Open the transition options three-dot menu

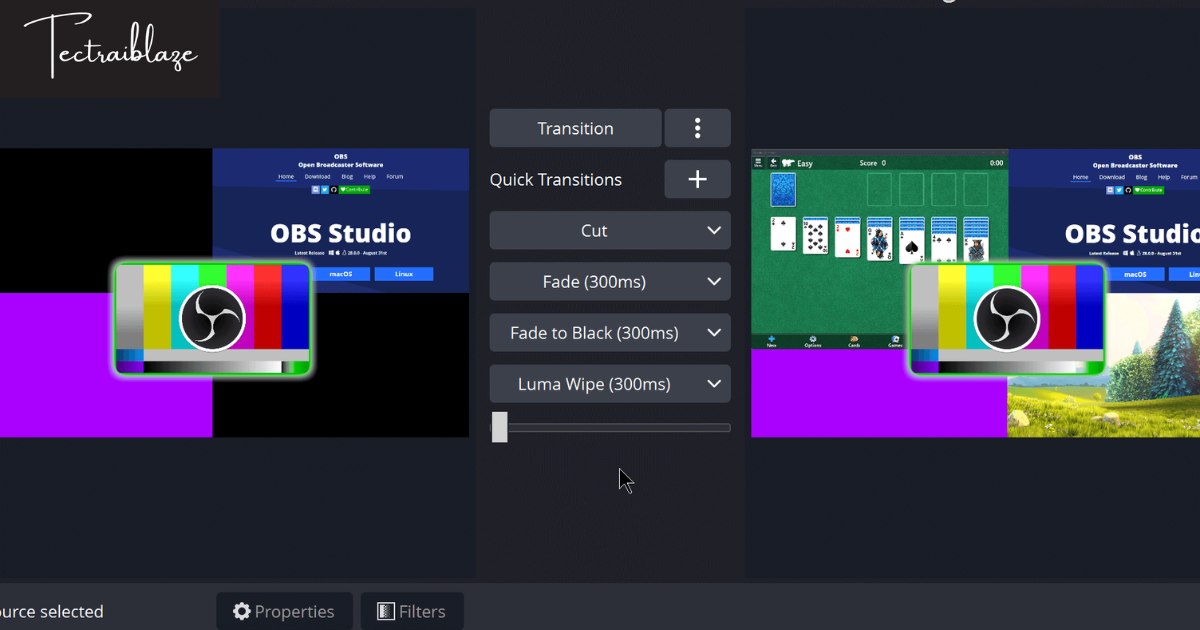coord(697,128)
